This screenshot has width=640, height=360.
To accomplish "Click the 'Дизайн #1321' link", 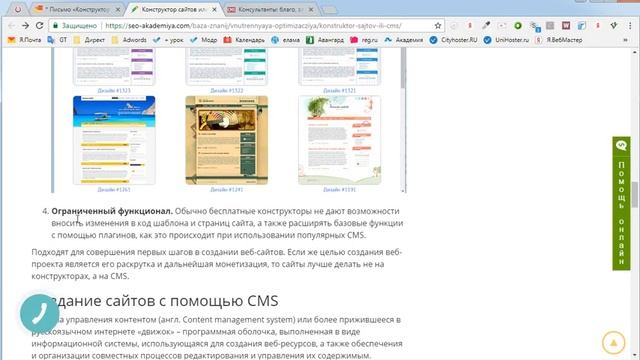I will coord(339,91).
